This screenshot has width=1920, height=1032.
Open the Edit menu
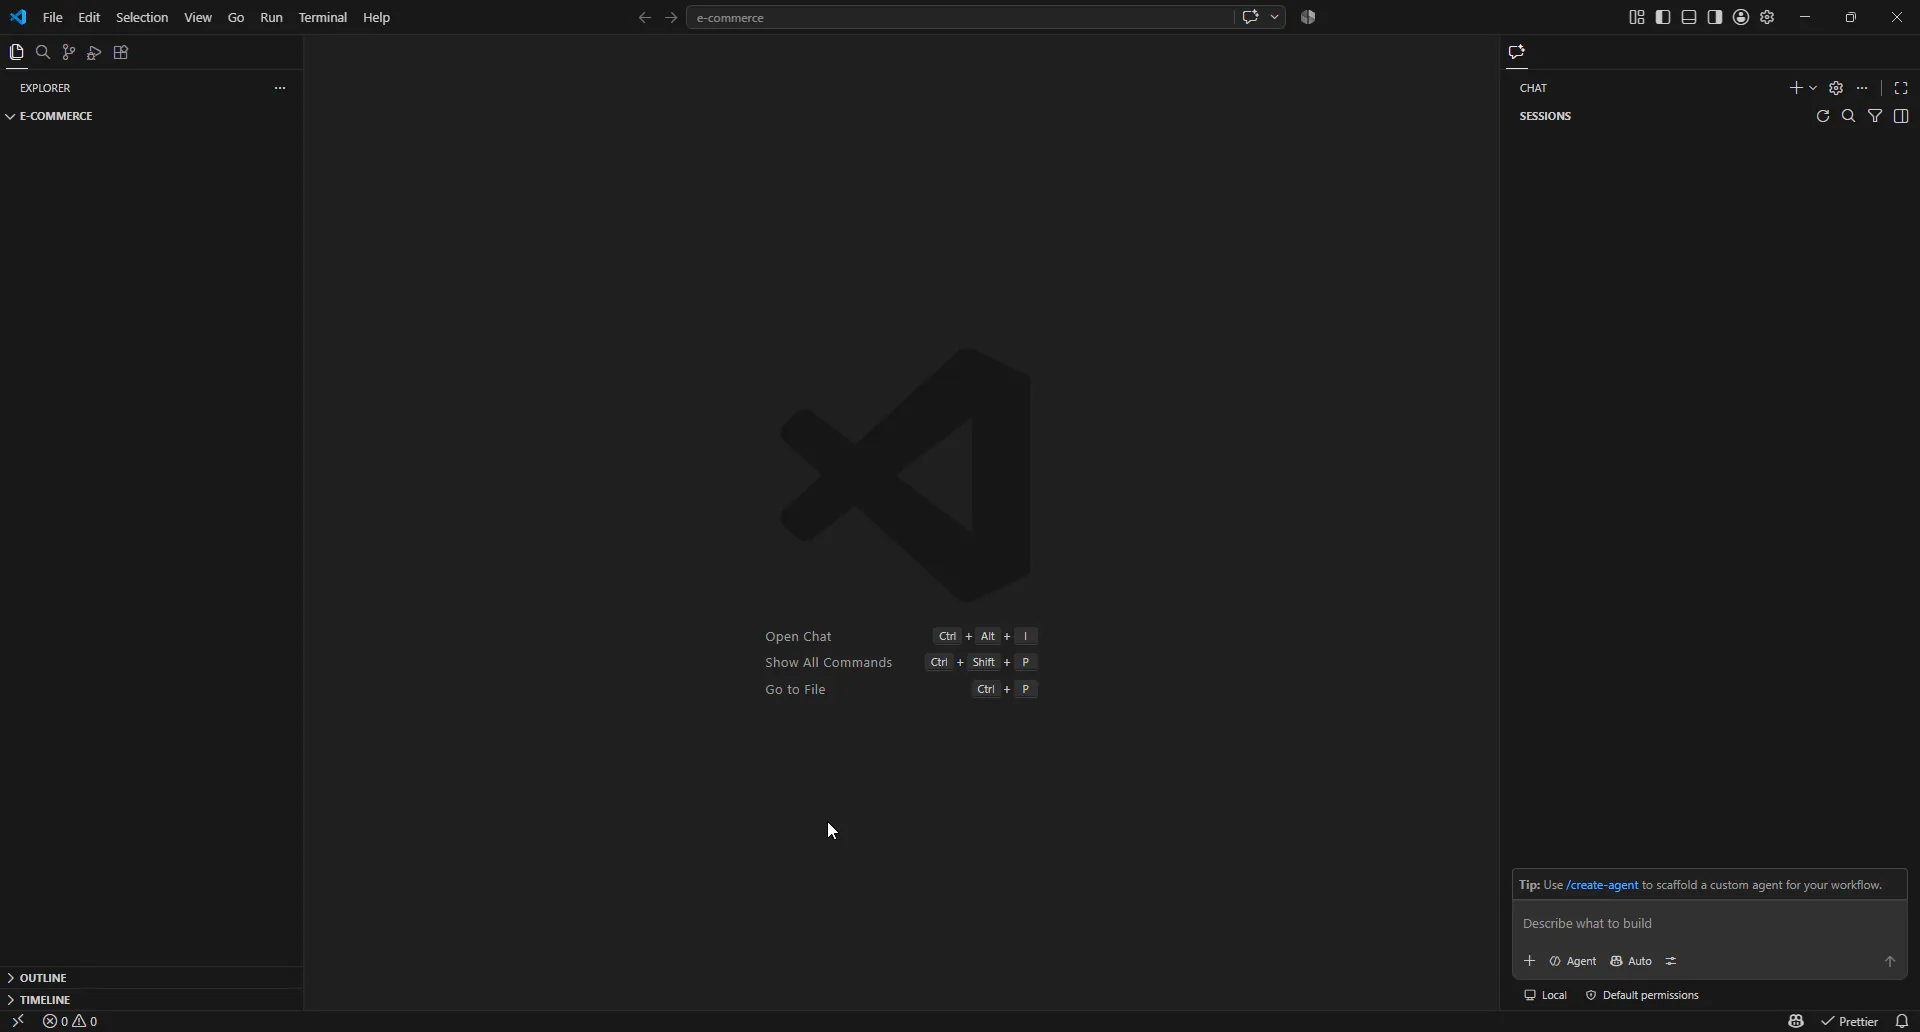click(x=89, y=17)
